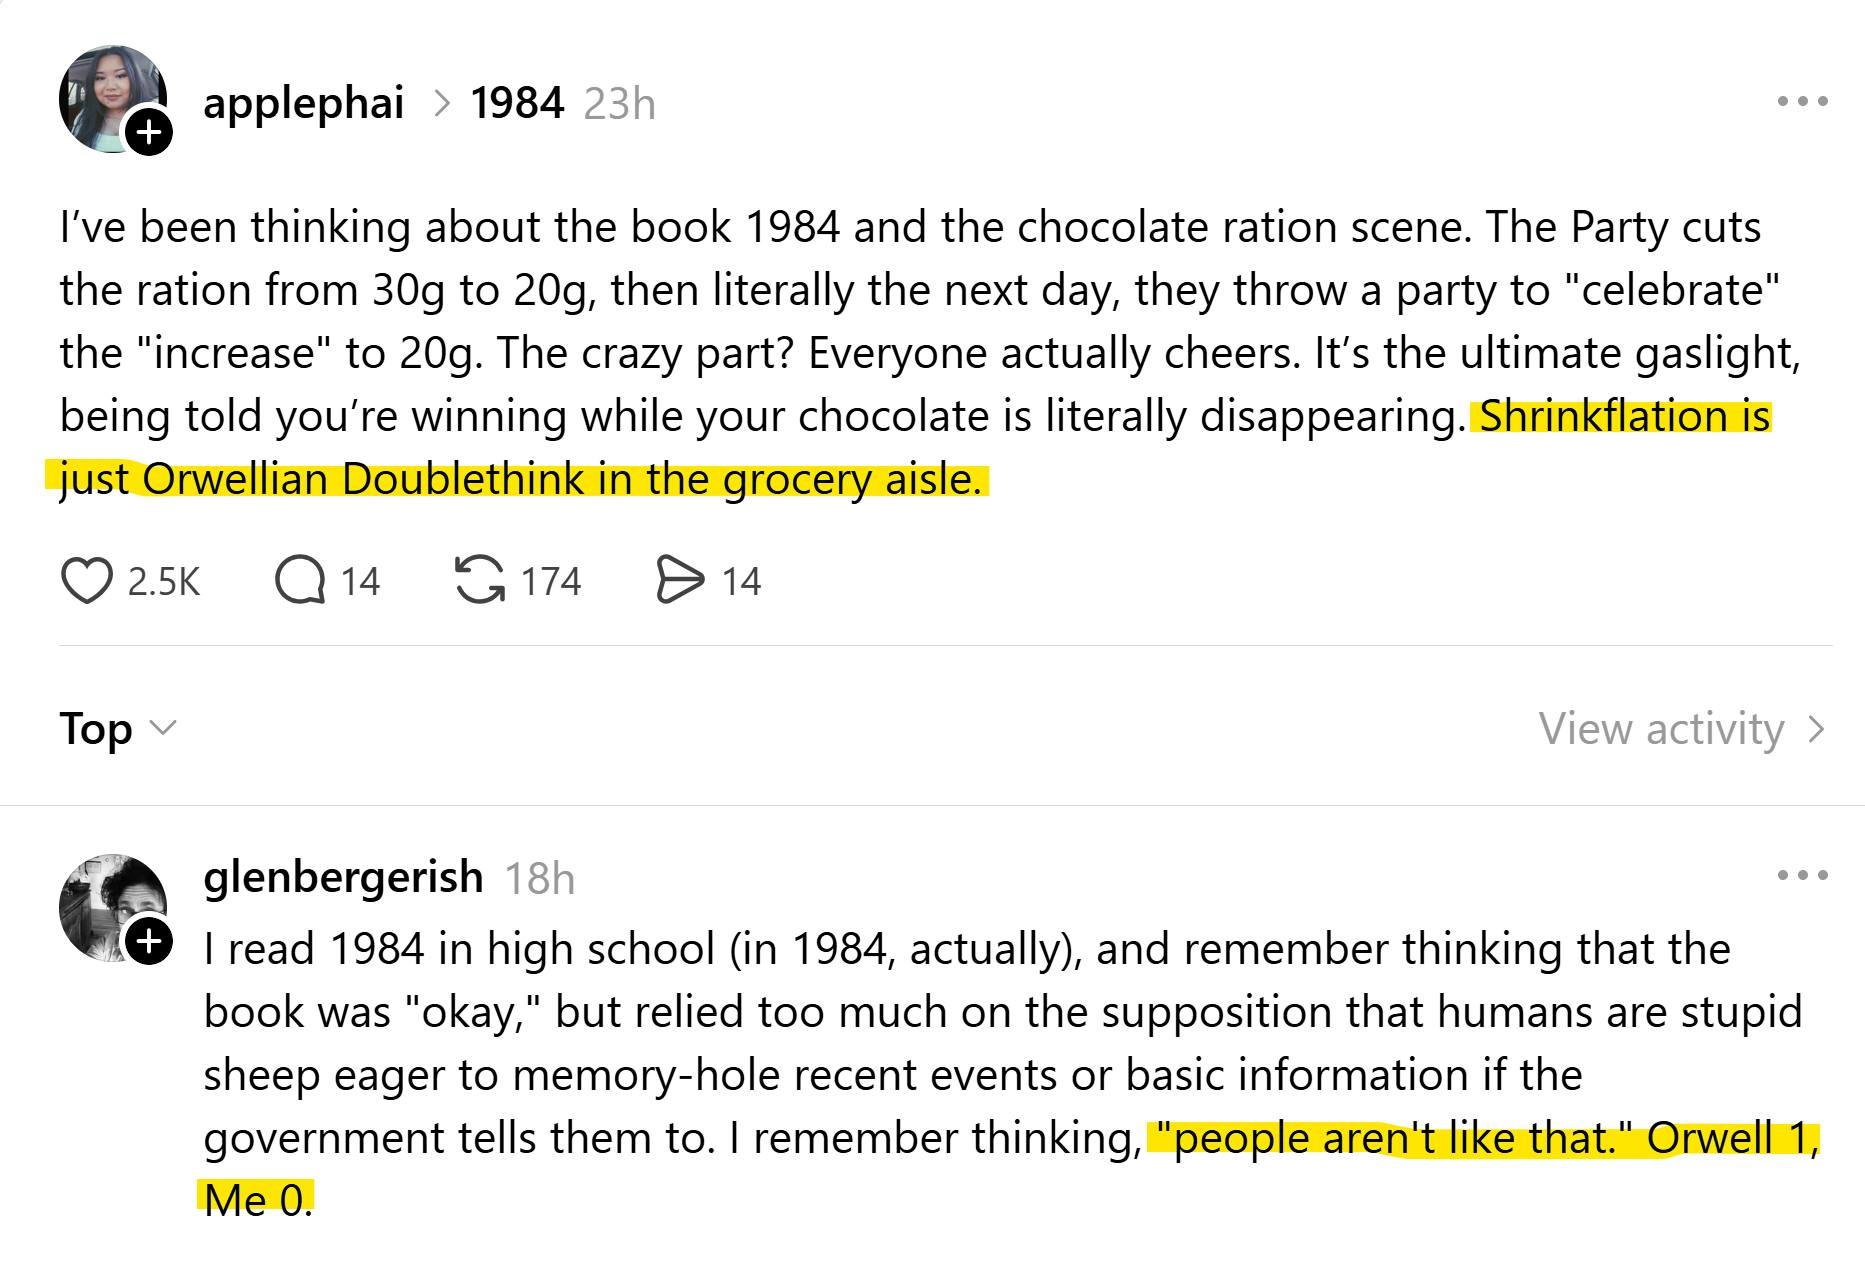Click the chevron next to Top
This screenshot has width=1865, height=1270.
pyautogui.click(x=162, y=727)
